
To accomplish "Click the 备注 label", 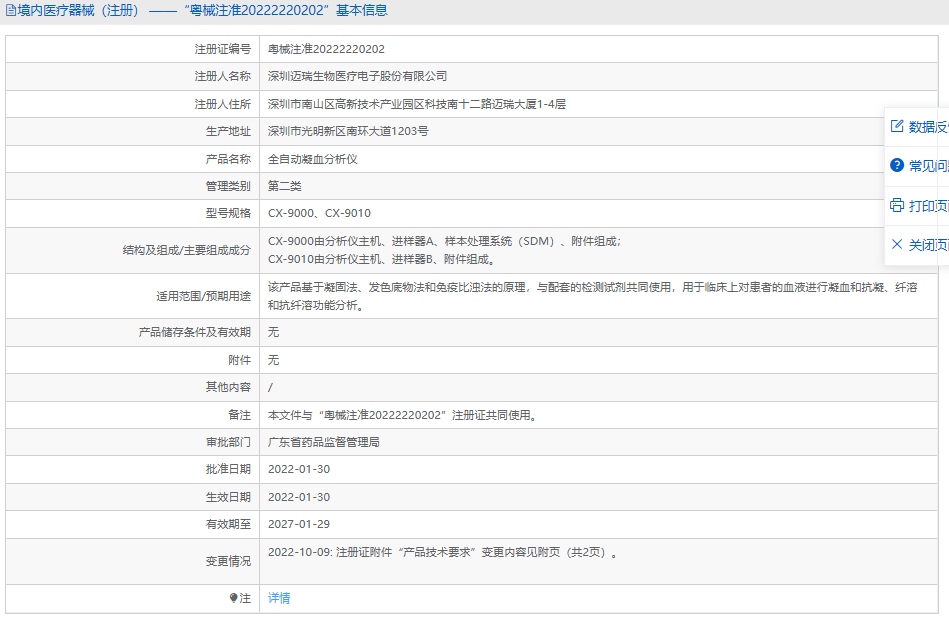I will coord(239,415).
